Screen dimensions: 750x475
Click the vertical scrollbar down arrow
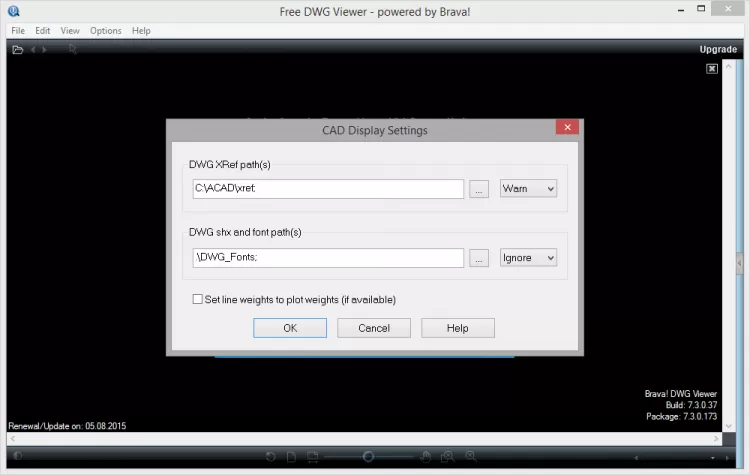click(x=728, y=426)
